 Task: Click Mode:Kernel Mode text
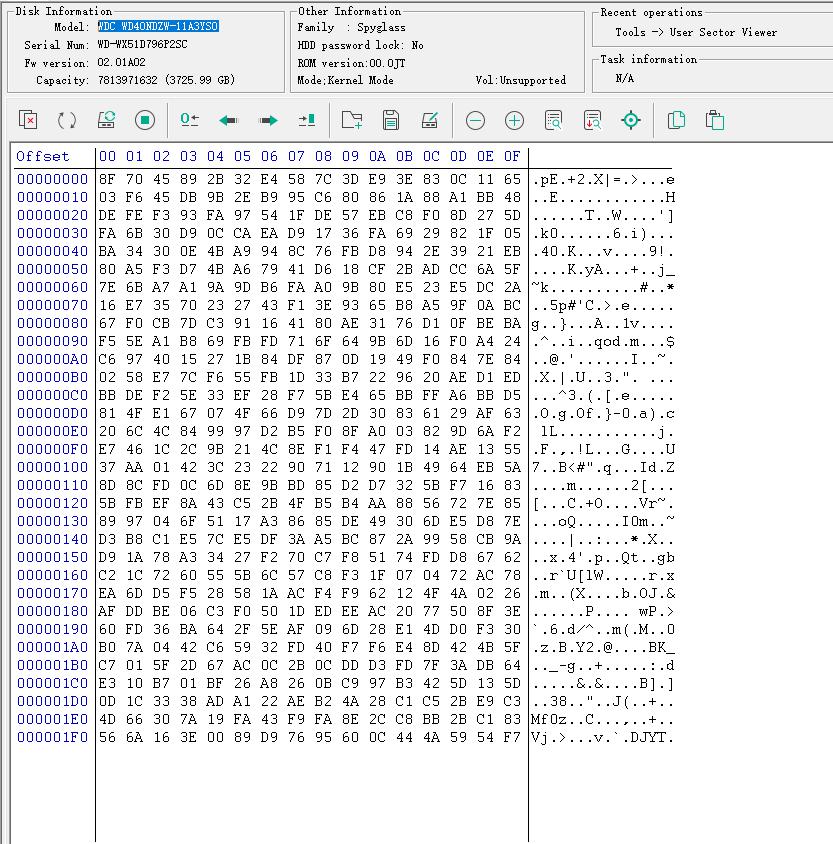click(x=345, y=80)
